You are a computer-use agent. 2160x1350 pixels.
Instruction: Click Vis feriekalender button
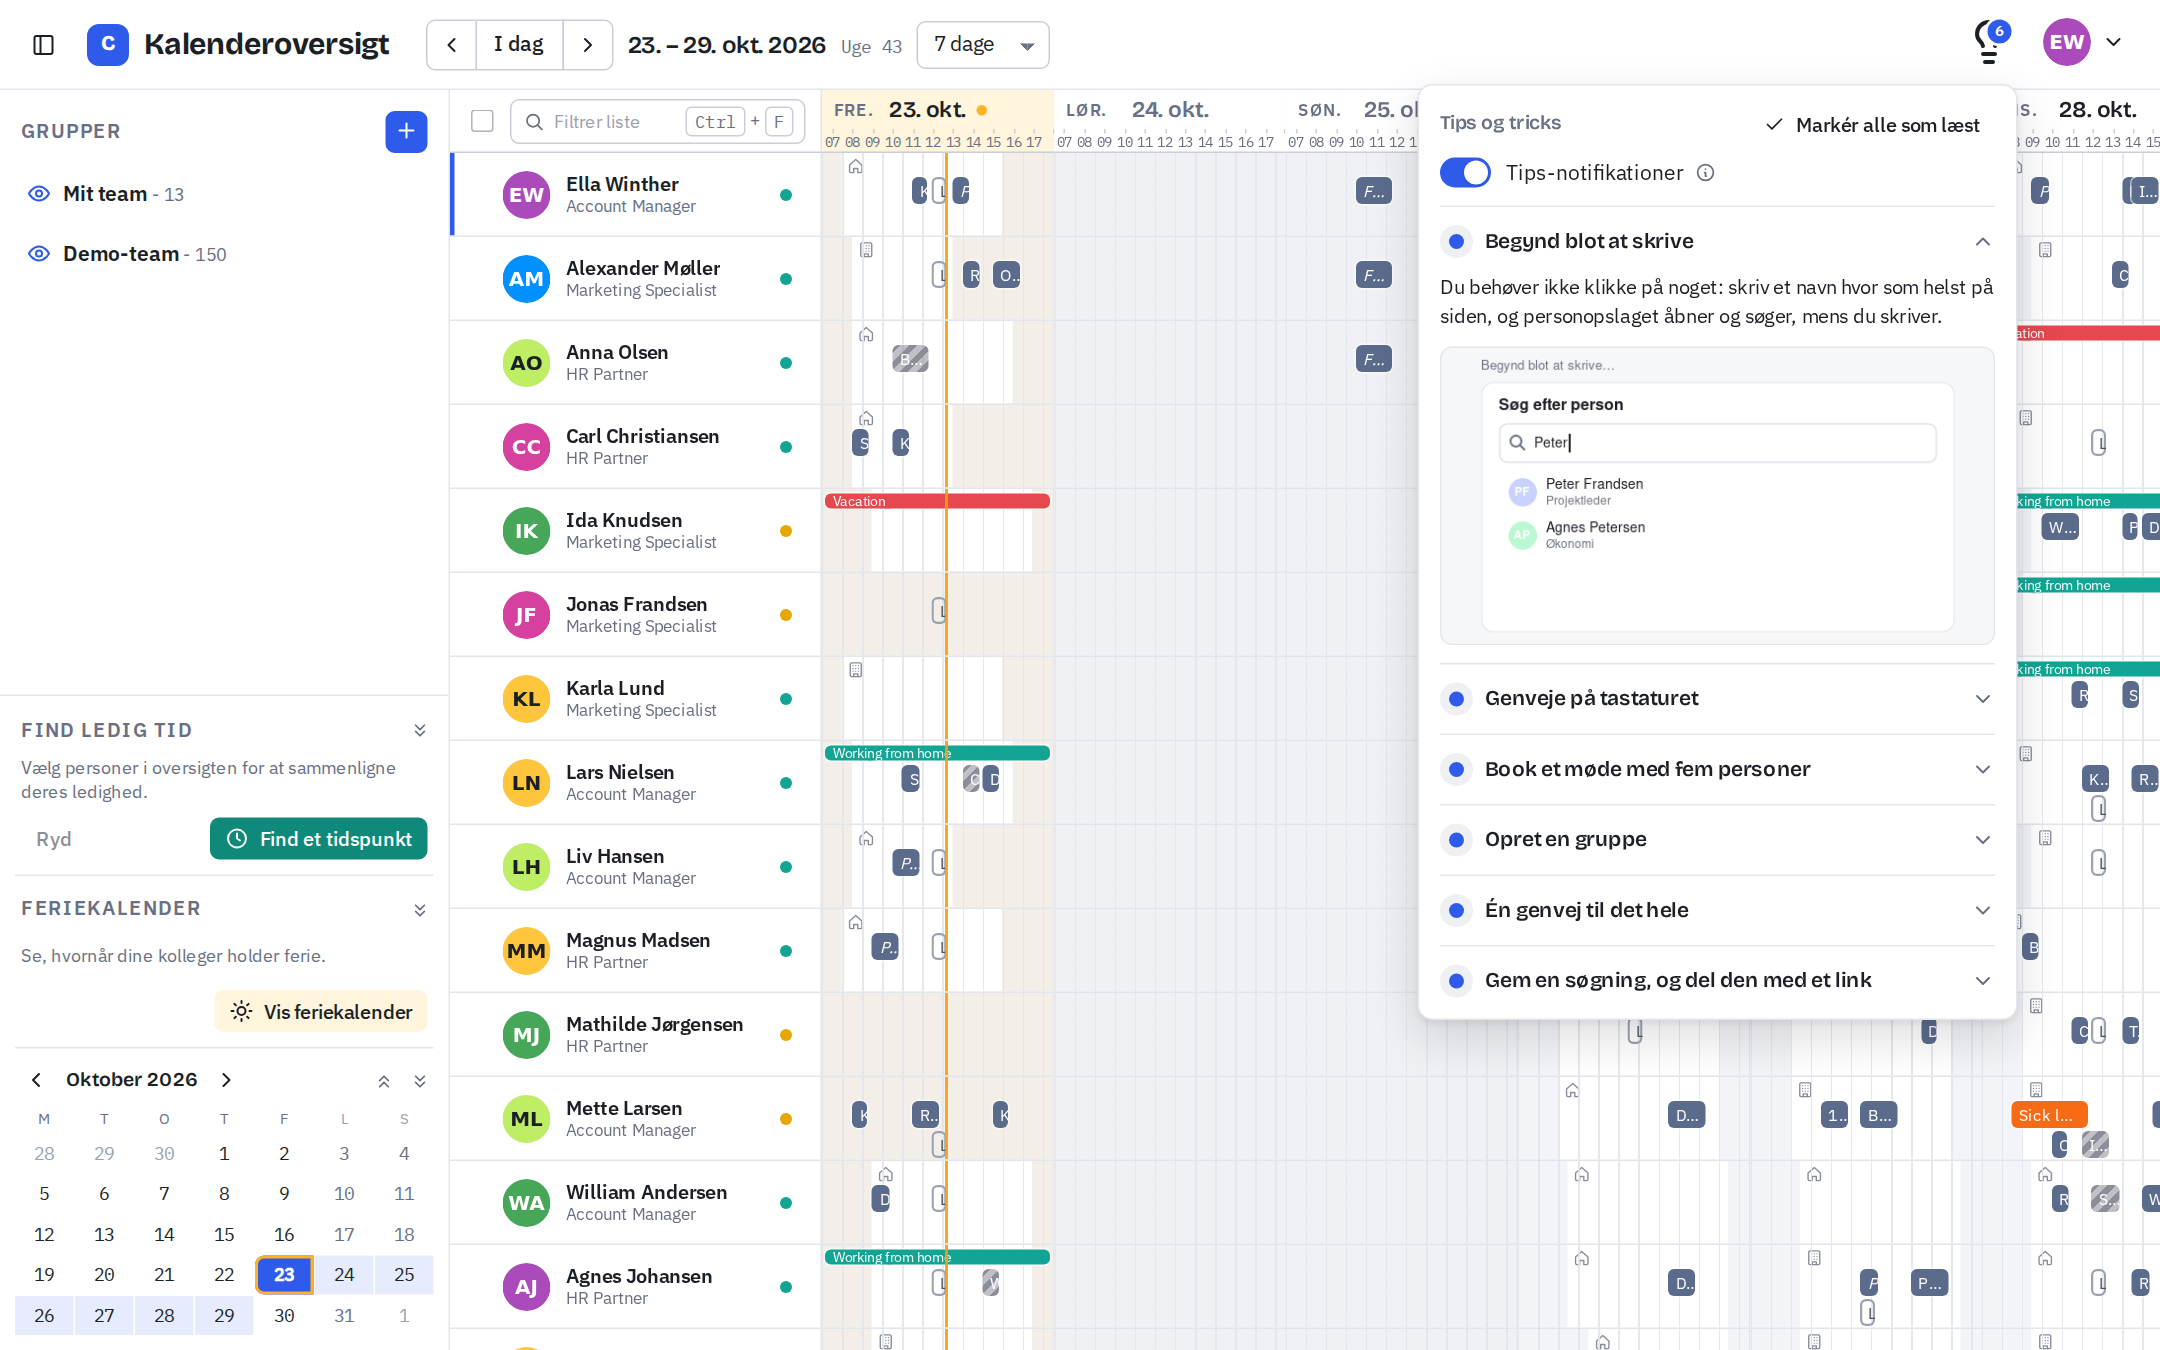tap(321, 1011)
